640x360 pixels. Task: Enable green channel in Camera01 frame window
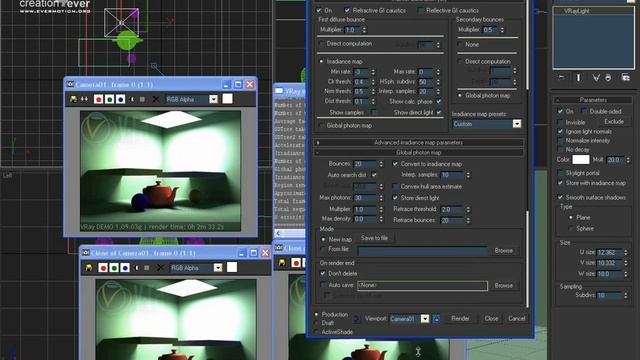109,99
